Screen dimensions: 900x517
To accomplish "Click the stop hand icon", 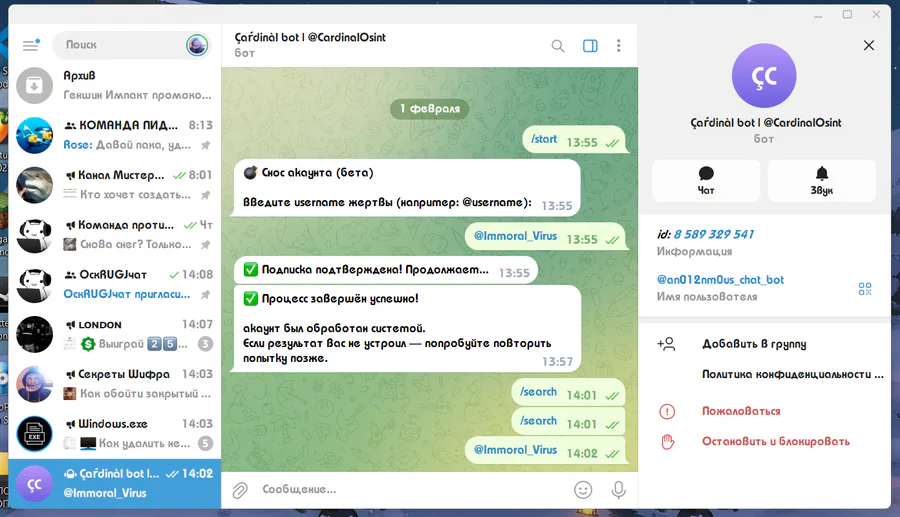I will pyautogui.click(x=667, y=441).
